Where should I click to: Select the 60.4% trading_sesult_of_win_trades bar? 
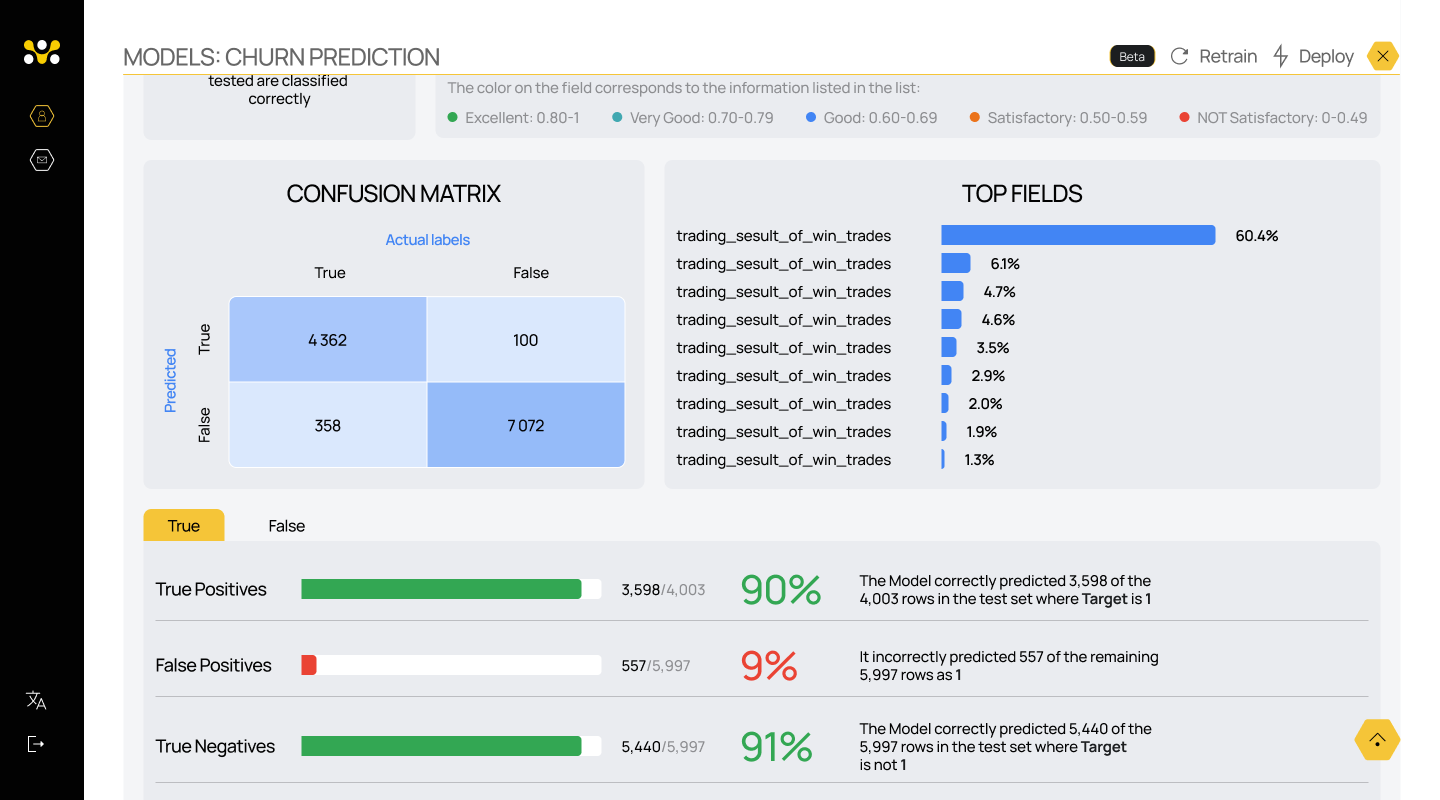coord(1077,235)
